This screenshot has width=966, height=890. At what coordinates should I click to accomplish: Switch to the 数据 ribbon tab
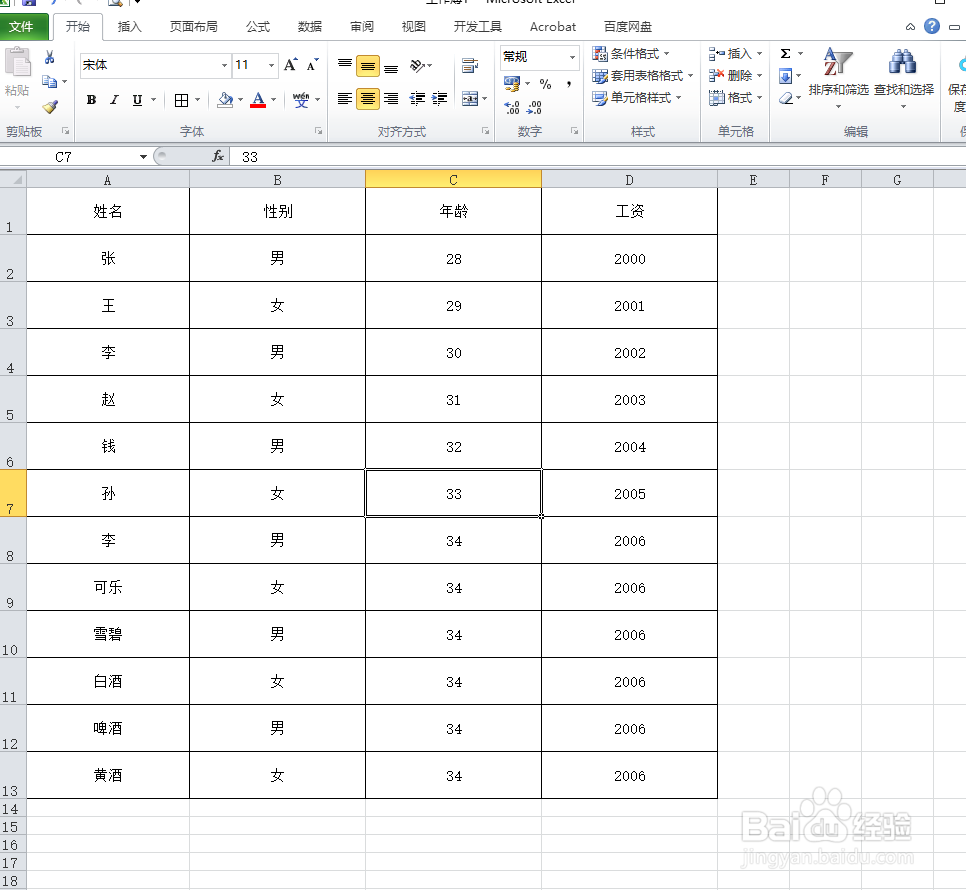(x=310, y=27)
